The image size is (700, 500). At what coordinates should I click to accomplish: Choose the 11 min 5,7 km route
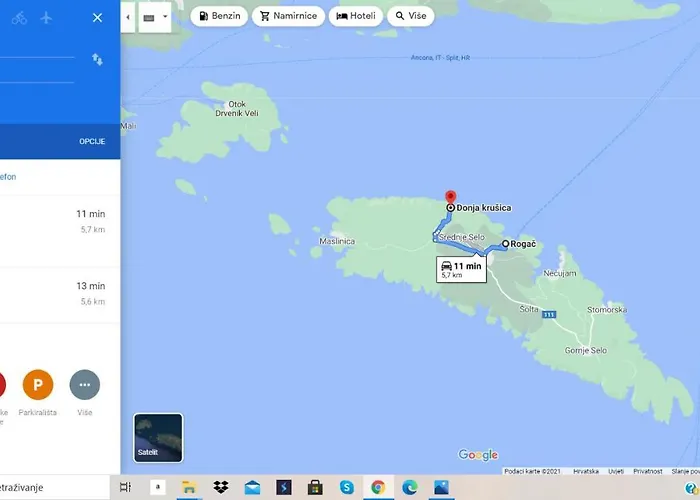[x=60, y=221]
